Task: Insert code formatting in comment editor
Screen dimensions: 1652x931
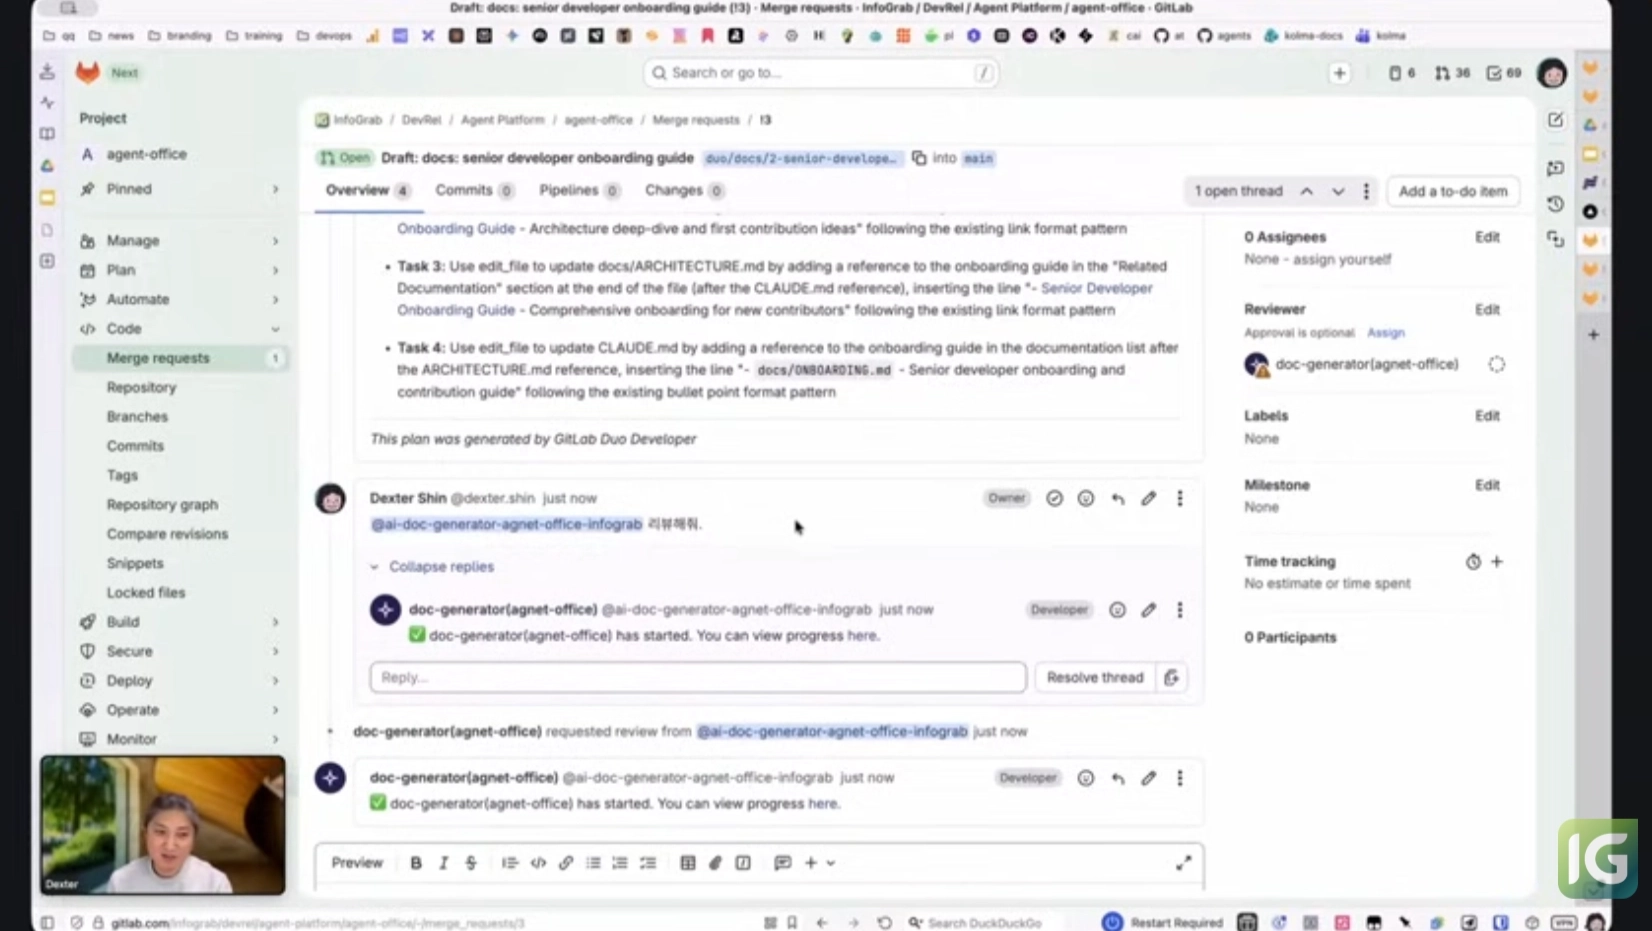Action: tap(538, 863)
